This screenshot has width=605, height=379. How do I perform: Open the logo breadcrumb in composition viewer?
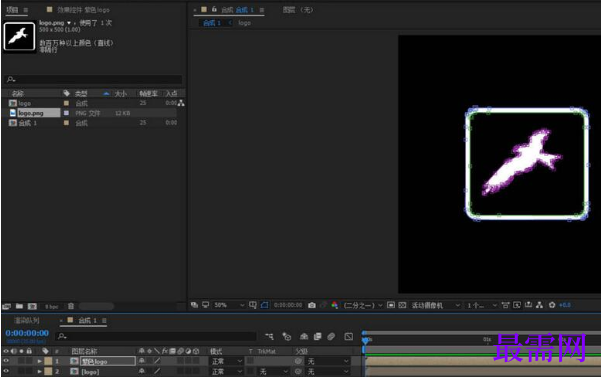pos(244,23)
